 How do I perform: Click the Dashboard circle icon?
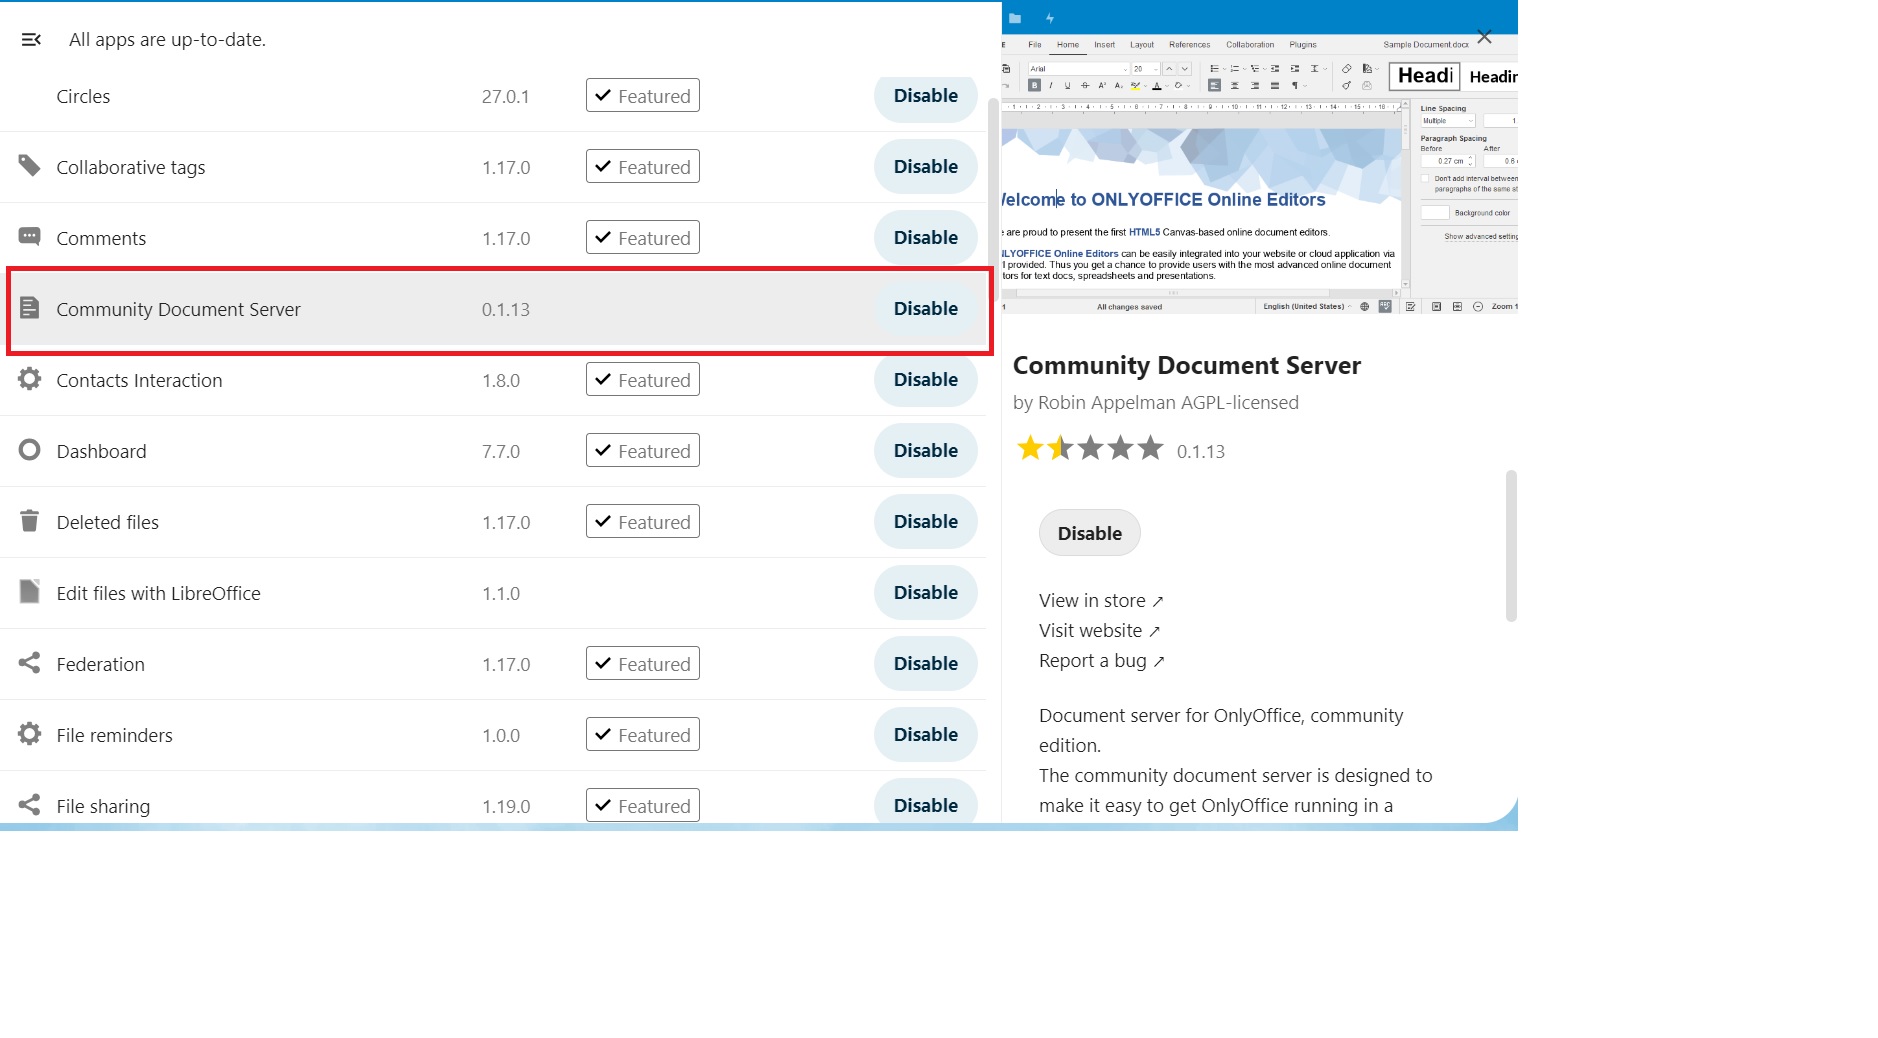[x=30, y=450]
